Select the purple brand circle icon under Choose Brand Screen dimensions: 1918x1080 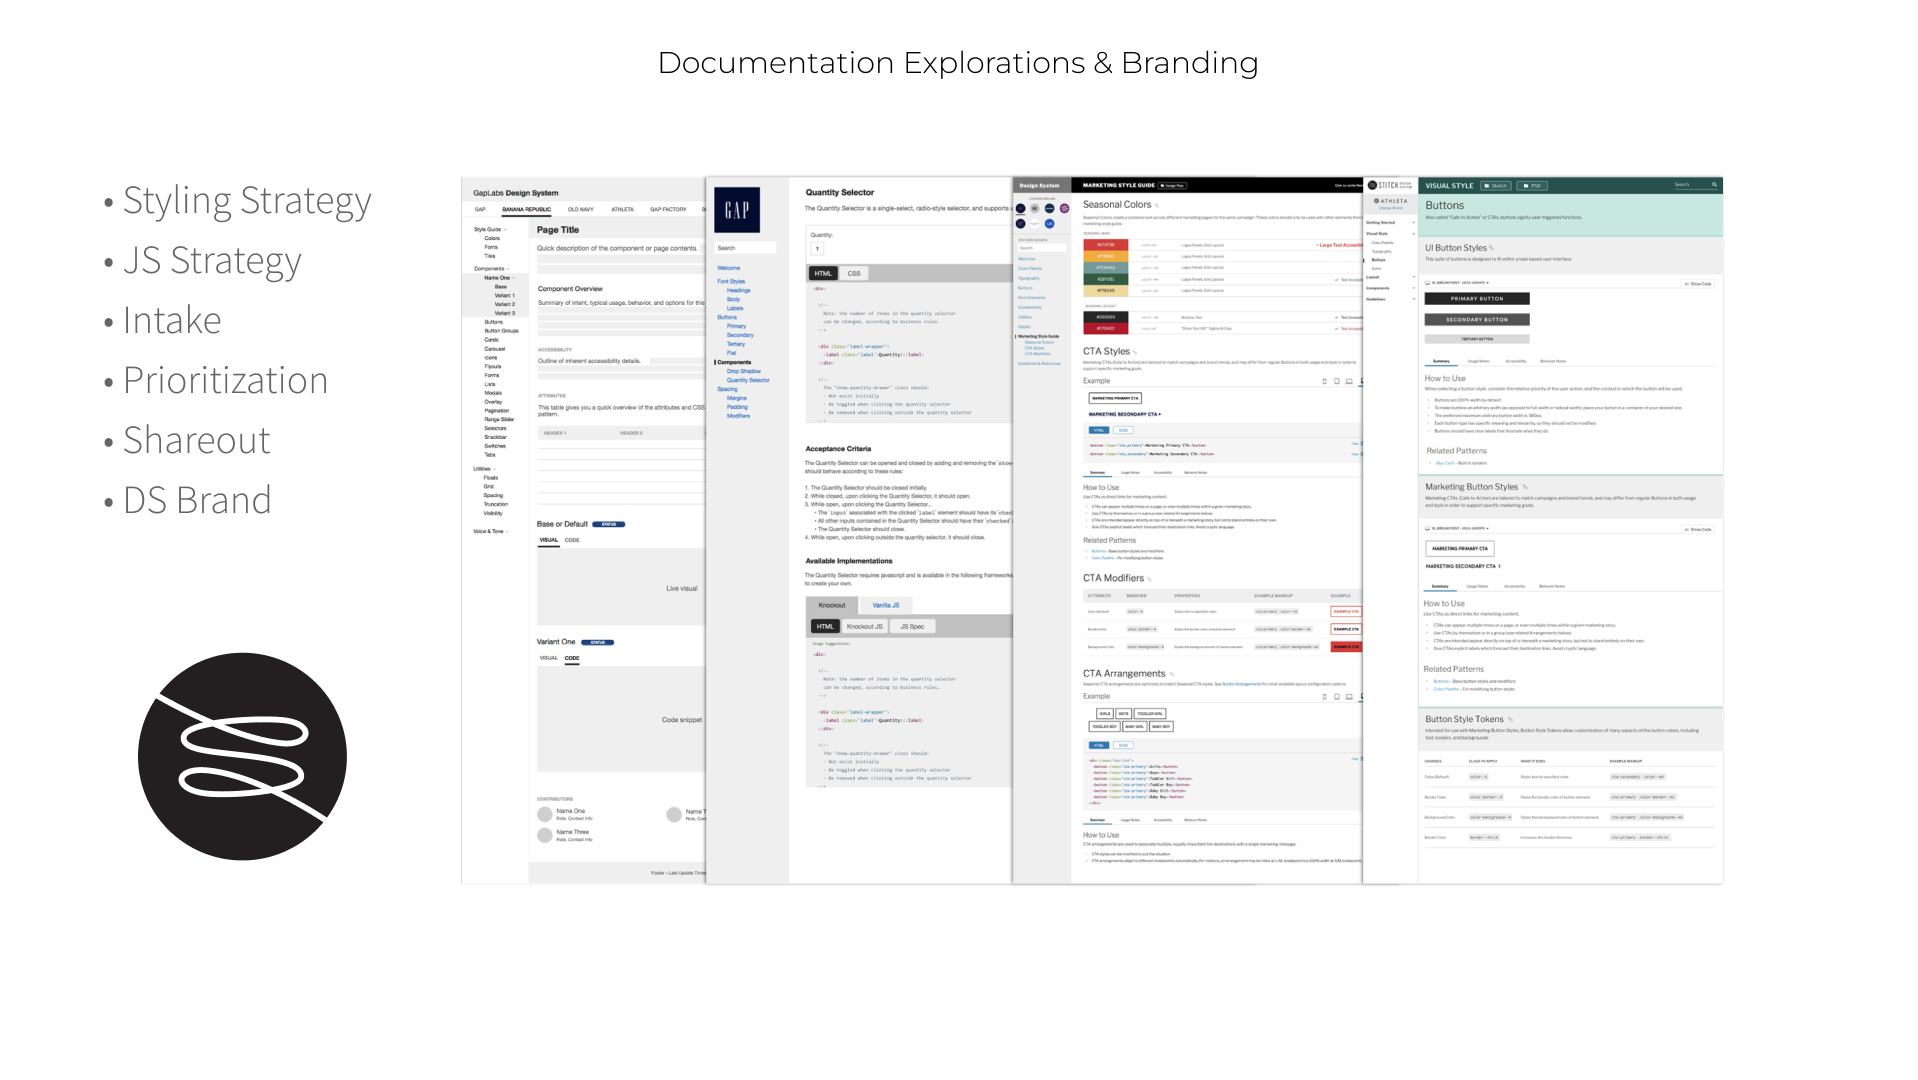pos(1064,209)
